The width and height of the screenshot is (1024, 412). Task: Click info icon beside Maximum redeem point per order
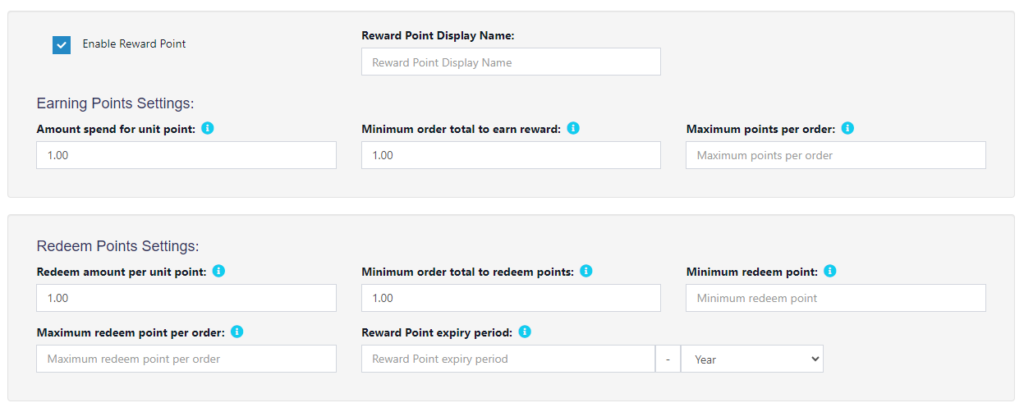click(x=237, y=332)
